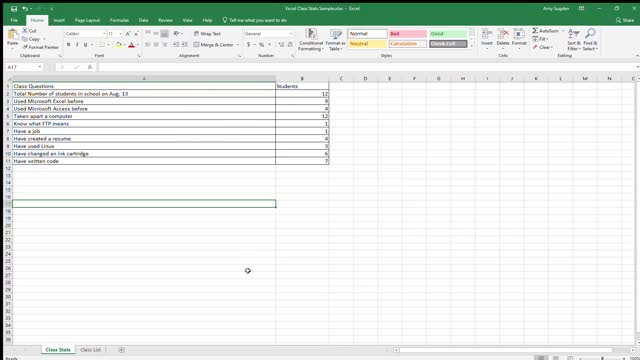This screenshot has height=360, width=640.
Task: Click the Share button
Action: 625,20
